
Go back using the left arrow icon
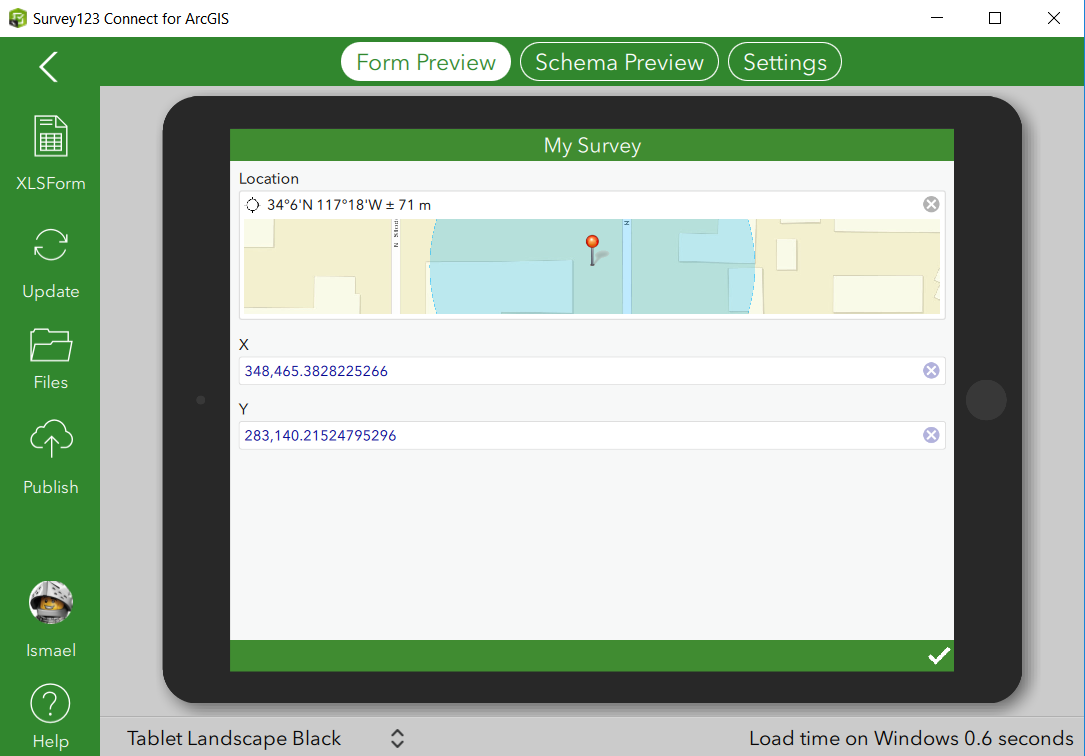(x=48, y=66)
